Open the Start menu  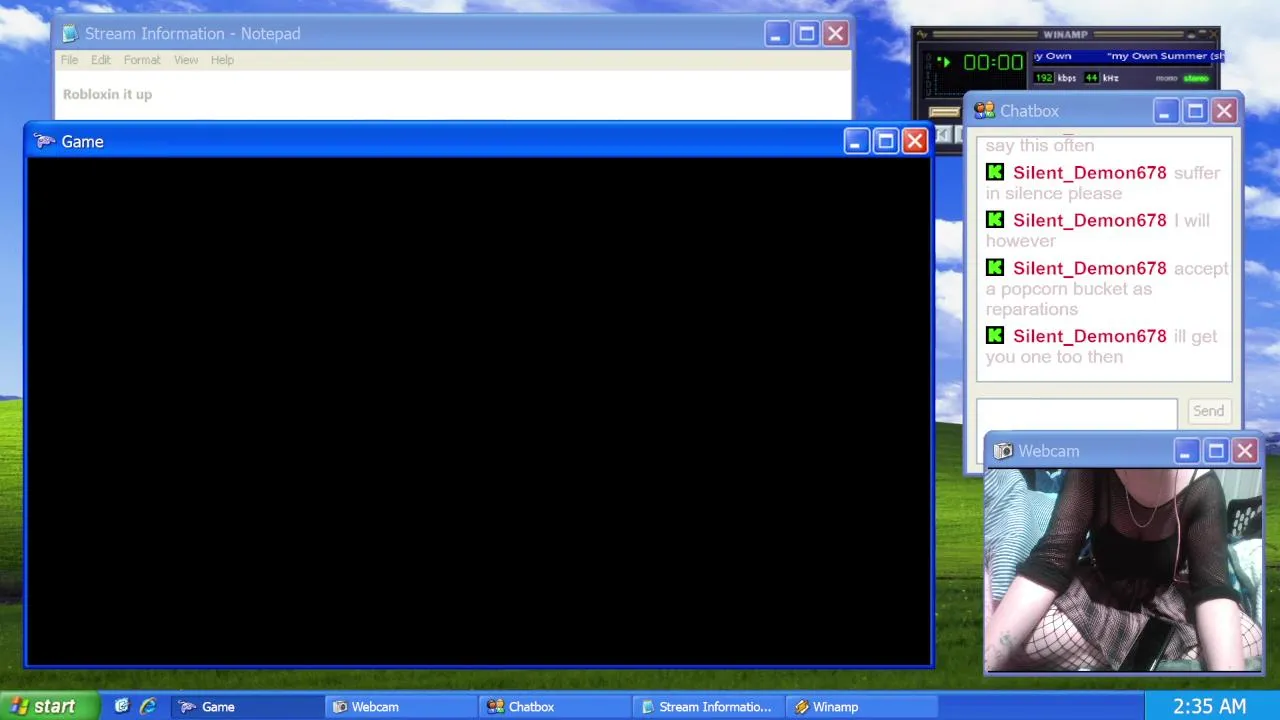(x=49, y=706)
